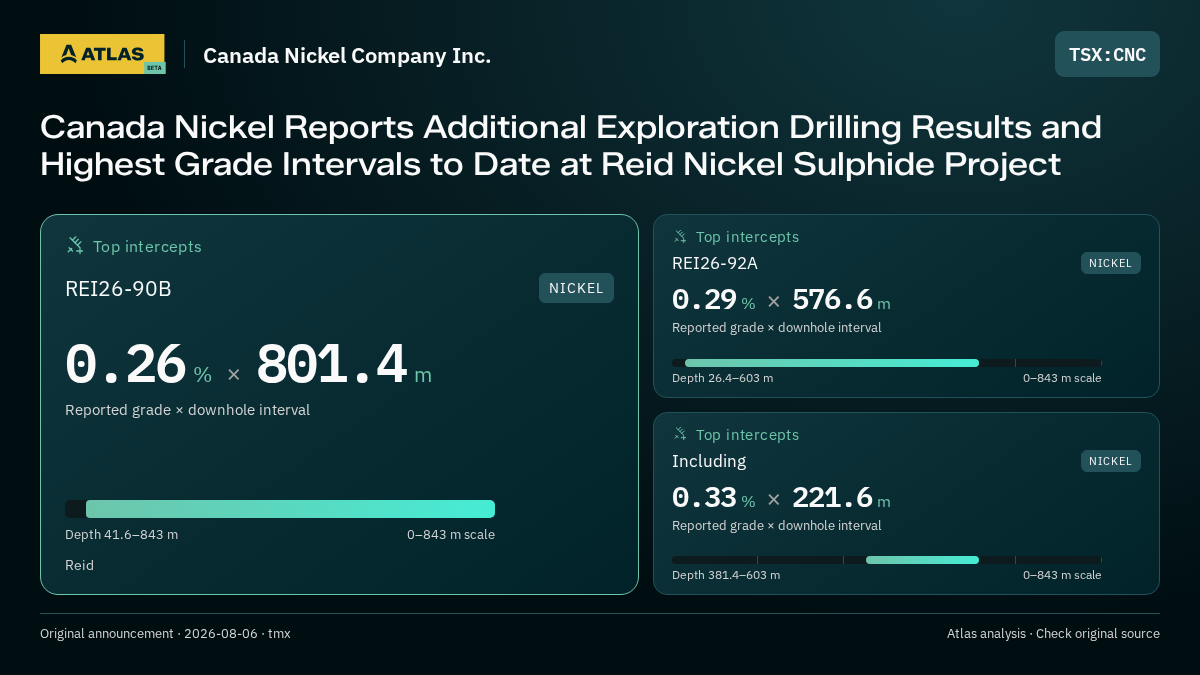The height and width of the screenshot is (675, 1200).
Task: Click the Canada Nickel Company Inc. name
Action: [347, 55]
